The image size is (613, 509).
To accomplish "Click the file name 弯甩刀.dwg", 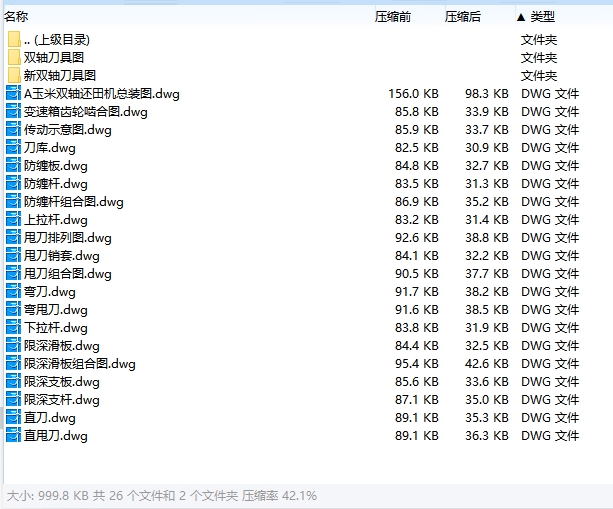I will click(56, 310).
